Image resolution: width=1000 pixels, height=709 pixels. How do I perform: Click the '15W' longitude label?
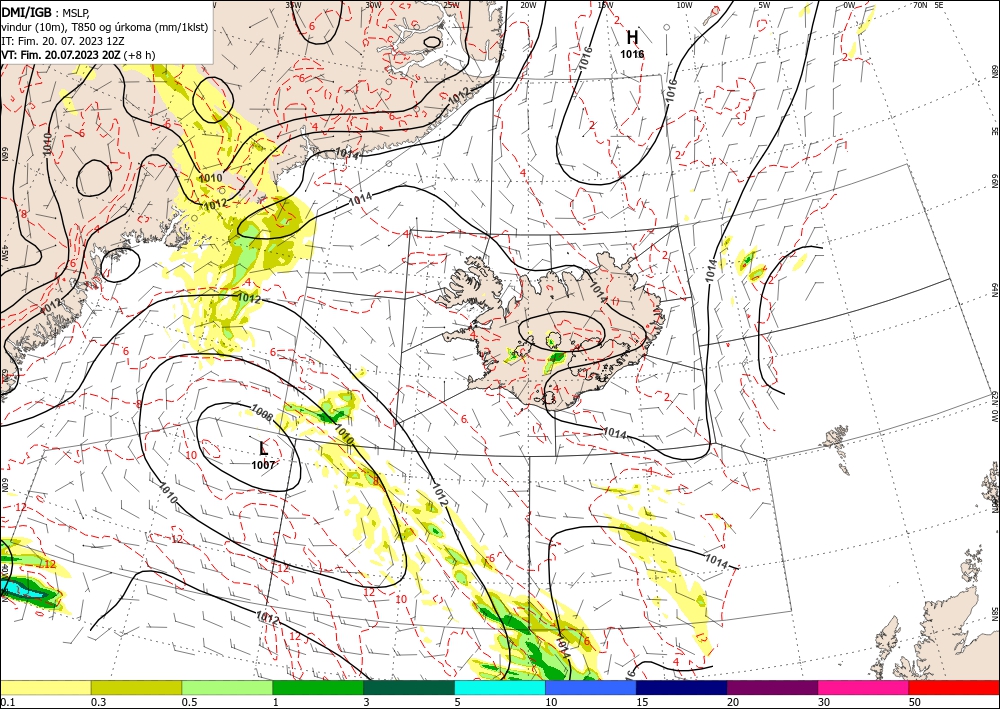(x=606, y=5)
